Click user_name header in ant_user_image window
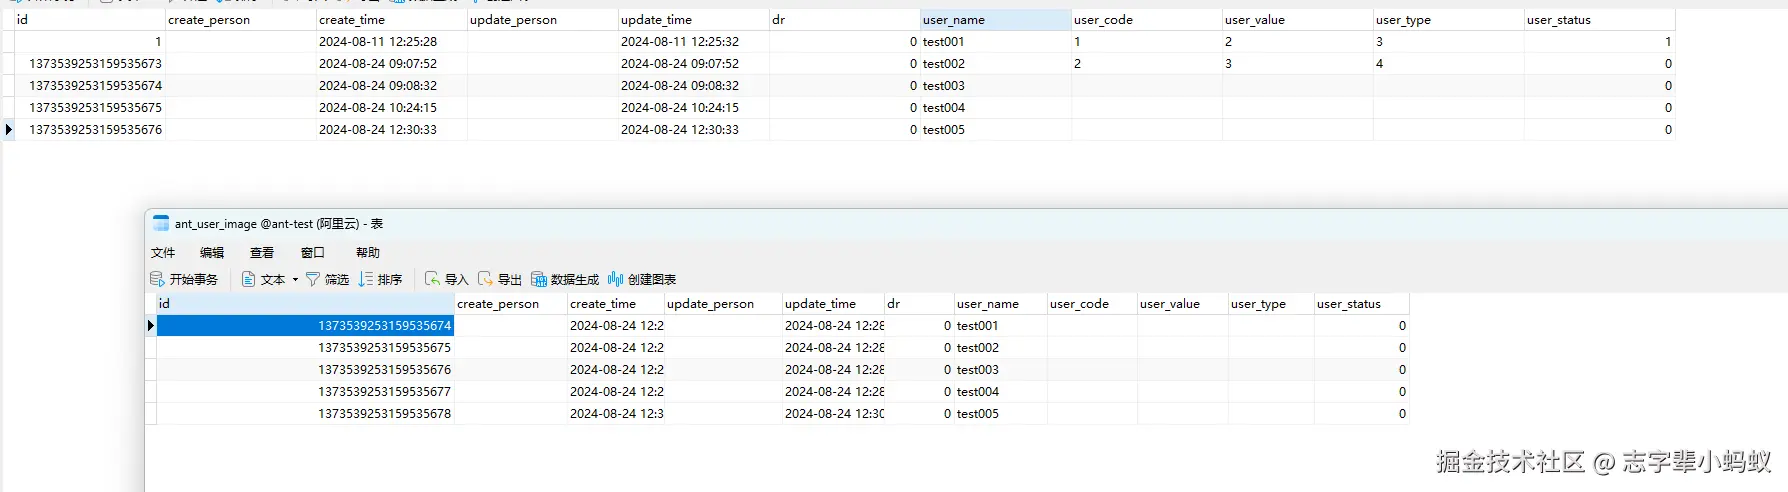The width and height of the screenshot is (1788, 492). click(x=1000, y=304)
